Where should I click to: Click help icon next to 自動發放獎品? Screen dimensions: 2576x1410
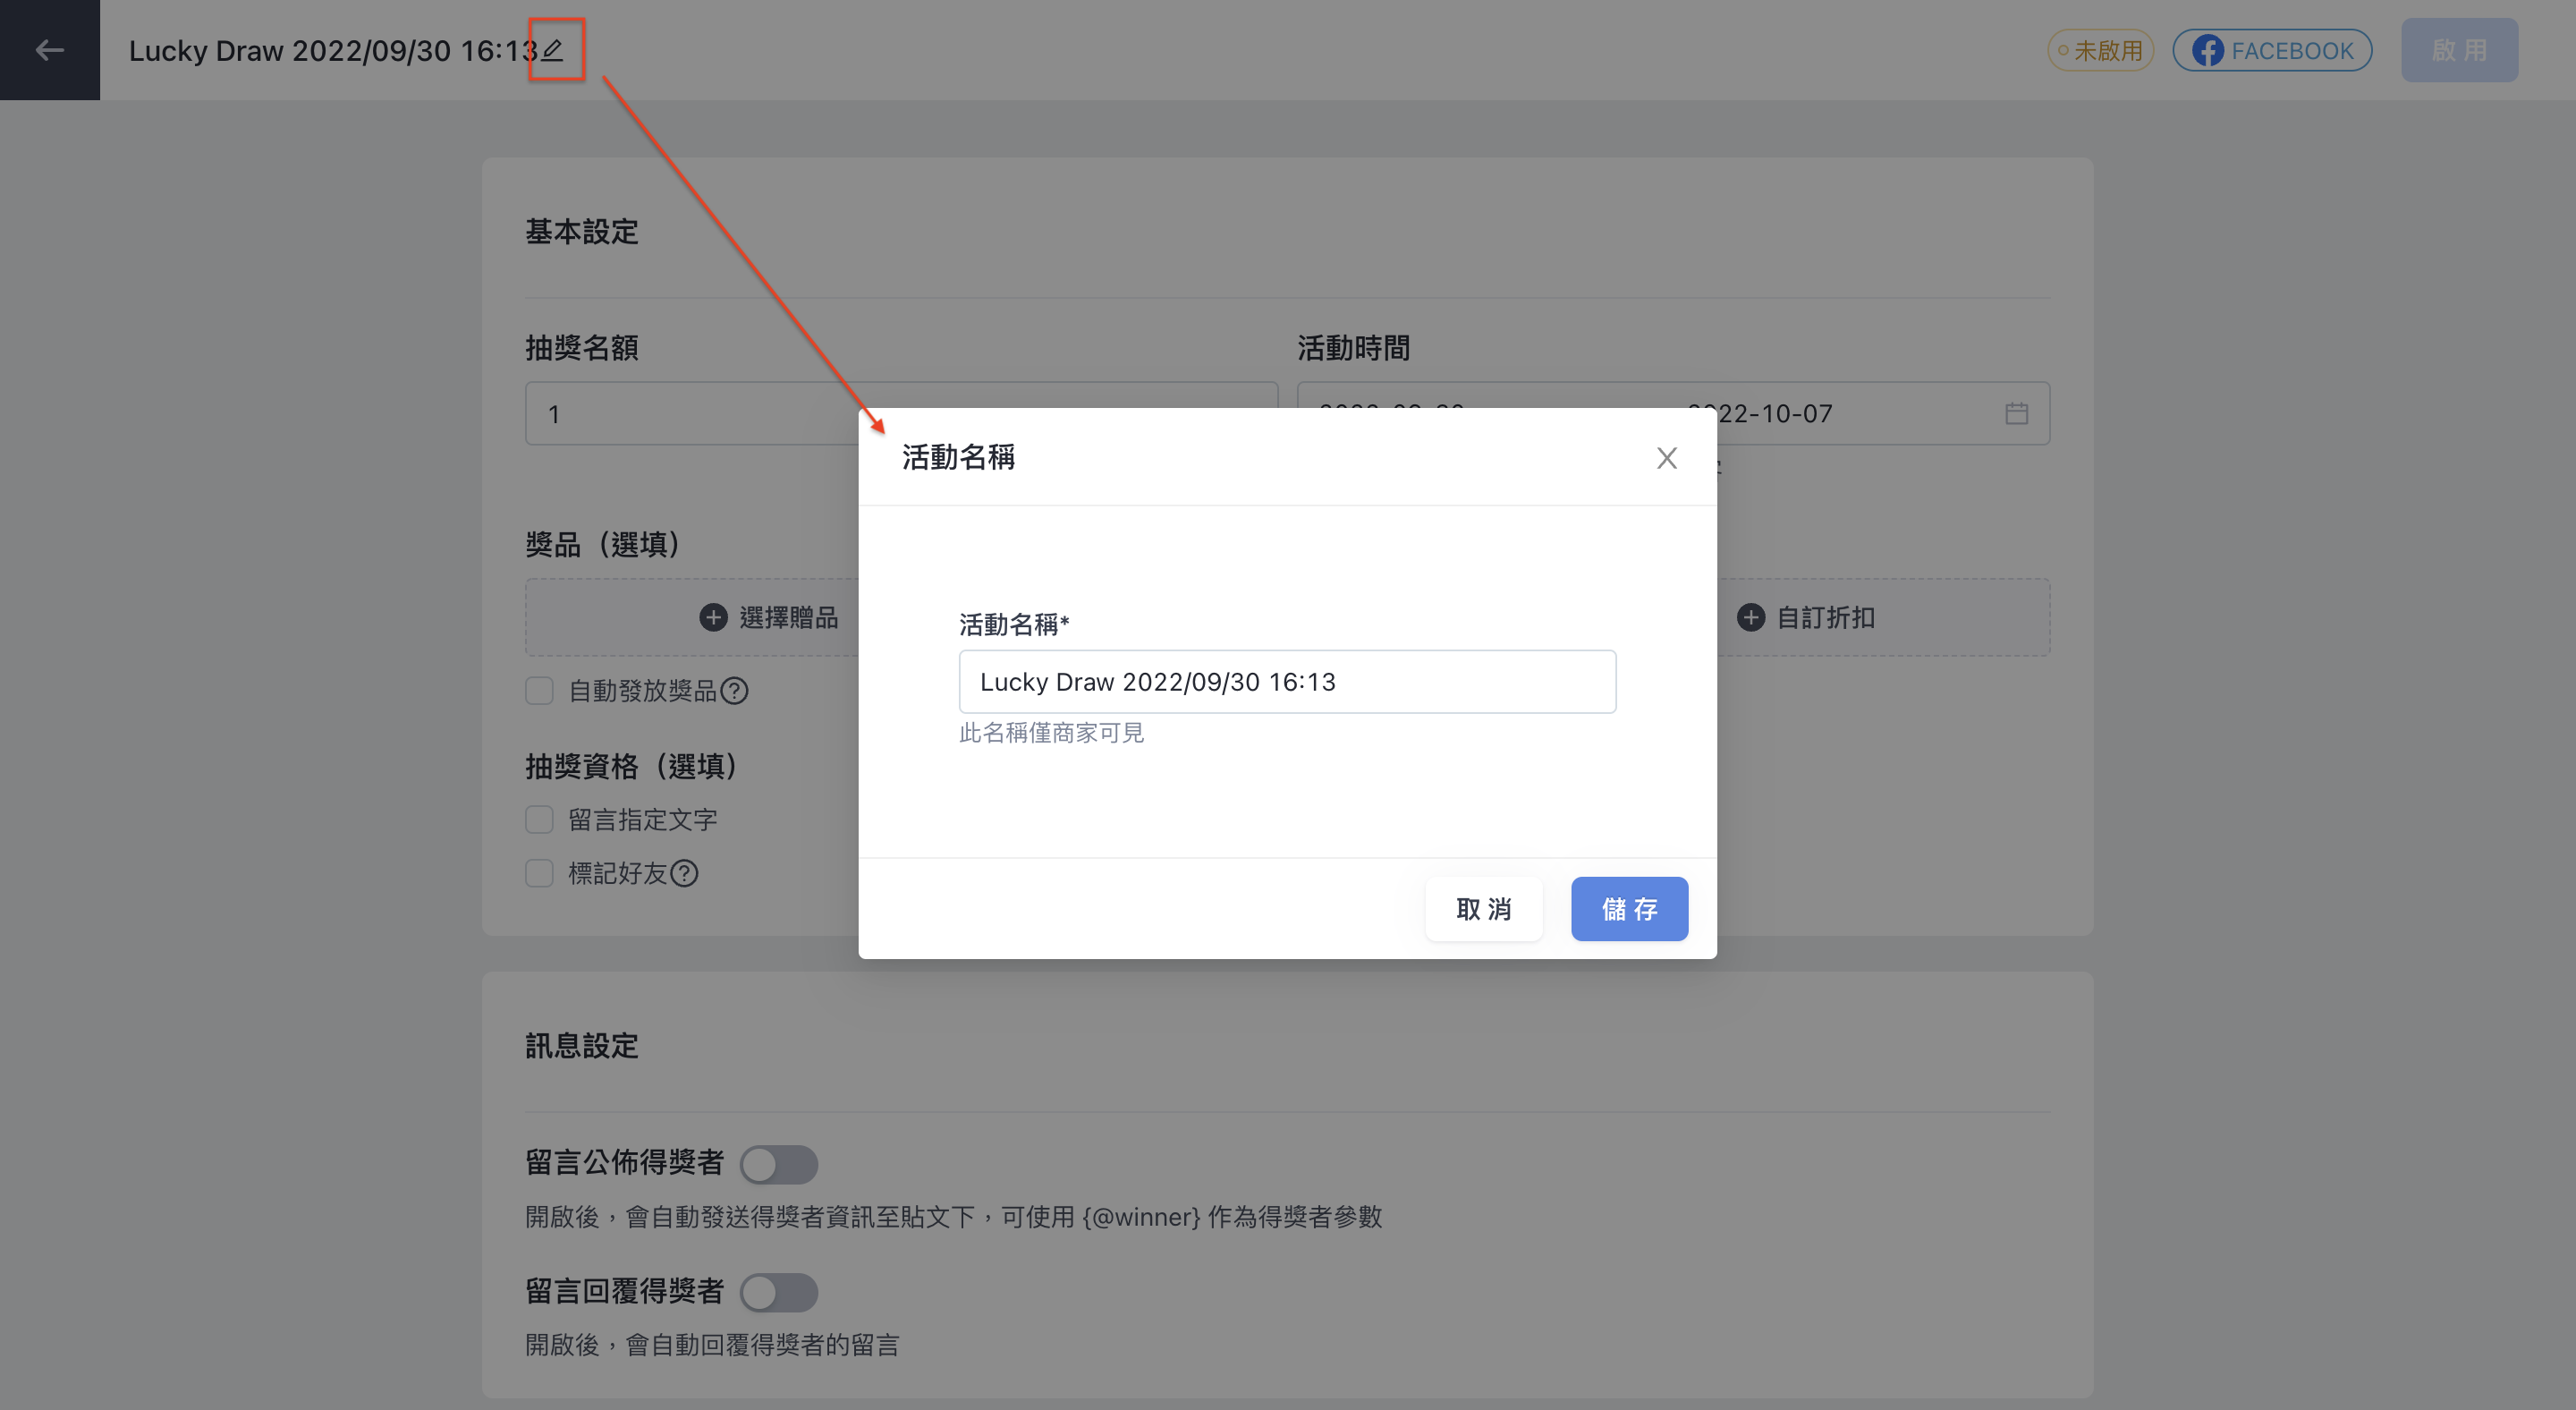coord(735,691)
